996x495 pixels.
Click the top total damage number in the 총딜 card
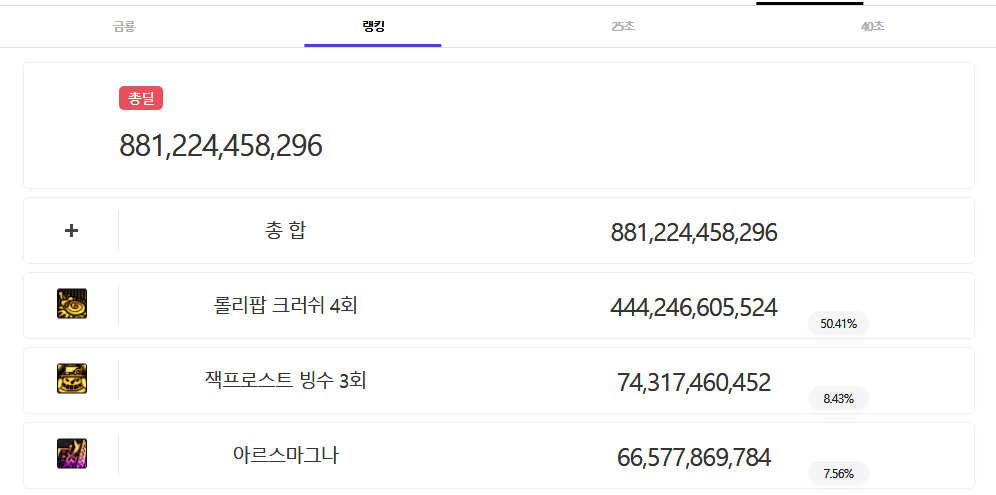pos(221,146)
